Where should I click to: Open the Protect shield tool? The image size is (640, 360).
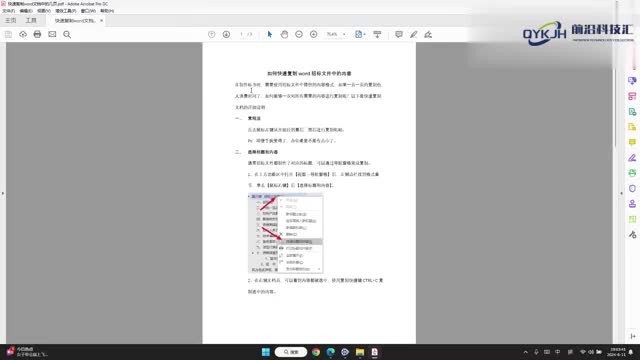point(632,189)
